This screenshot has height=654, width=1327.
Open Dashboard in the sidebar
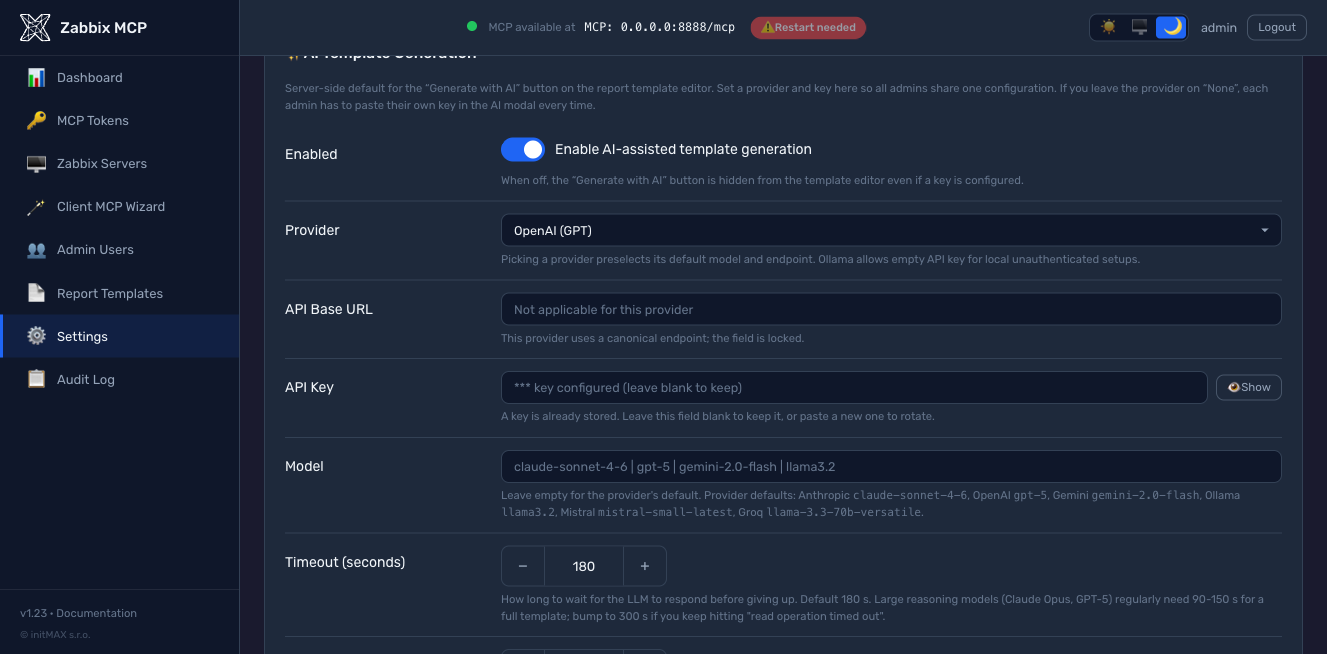coord(120,77)
